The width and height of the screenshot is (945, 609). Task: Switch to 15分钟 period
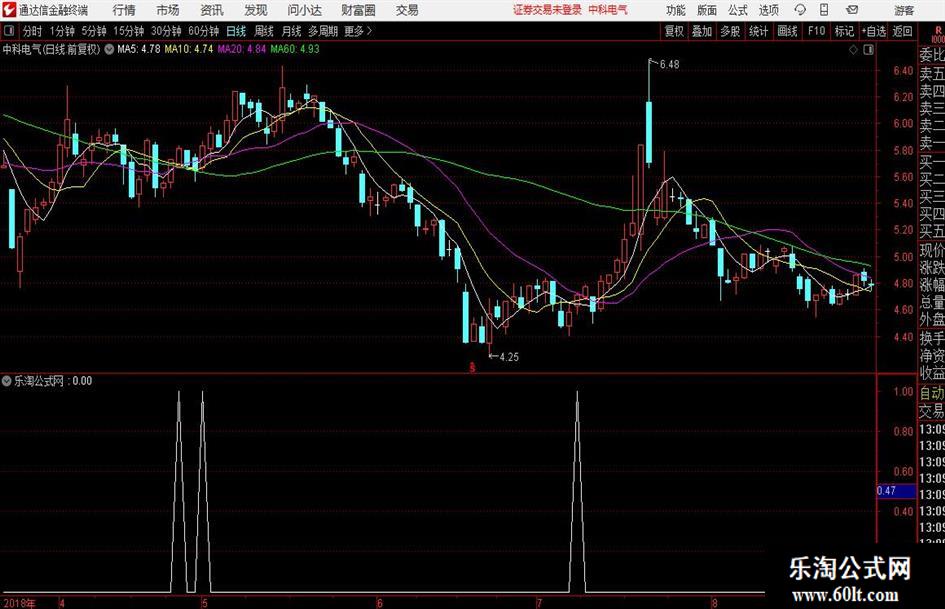pyautogui.click(x=128, y=31)
